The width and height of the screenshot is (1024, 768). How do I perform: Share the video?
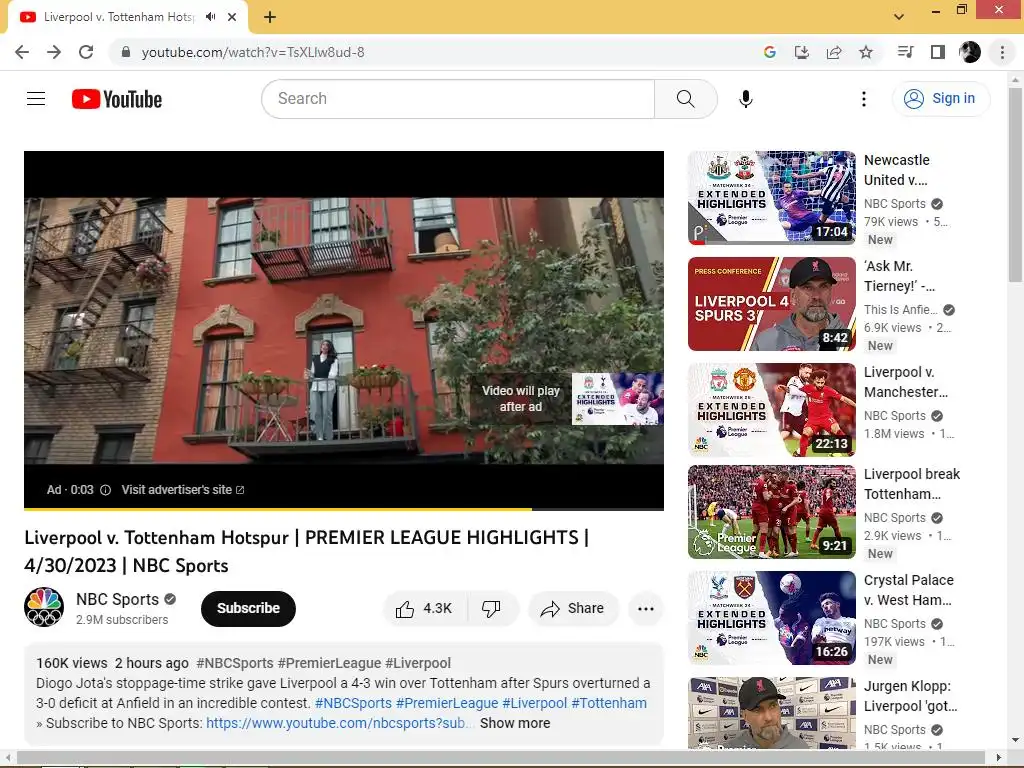click(x=573, y=609)
